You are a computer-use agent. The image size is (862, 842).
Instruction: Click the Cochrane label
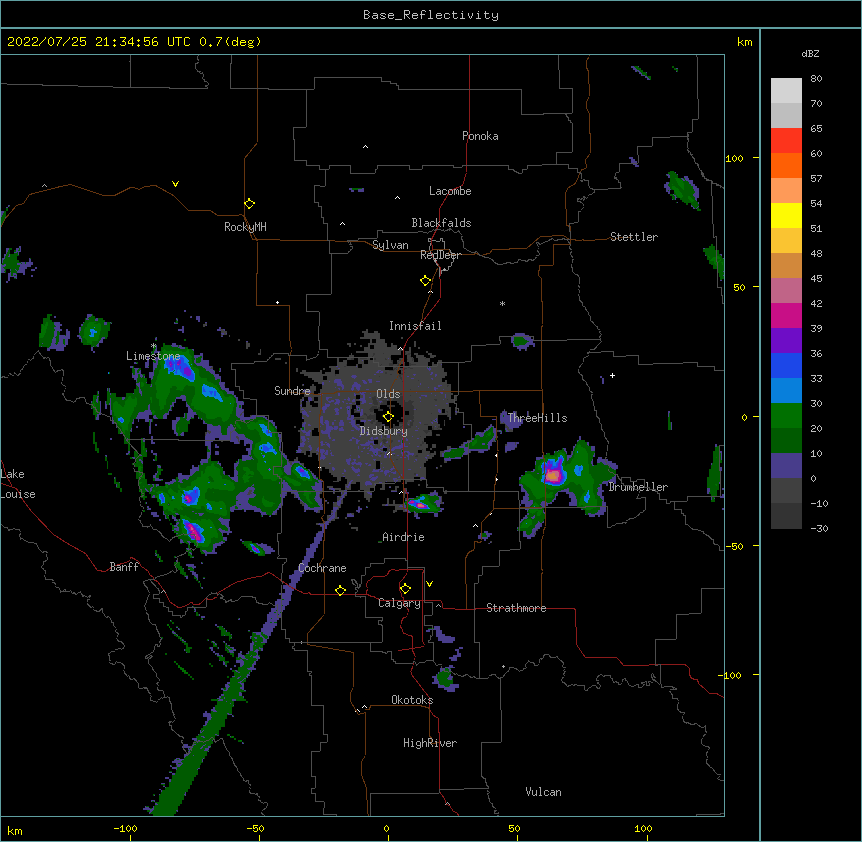322,568
